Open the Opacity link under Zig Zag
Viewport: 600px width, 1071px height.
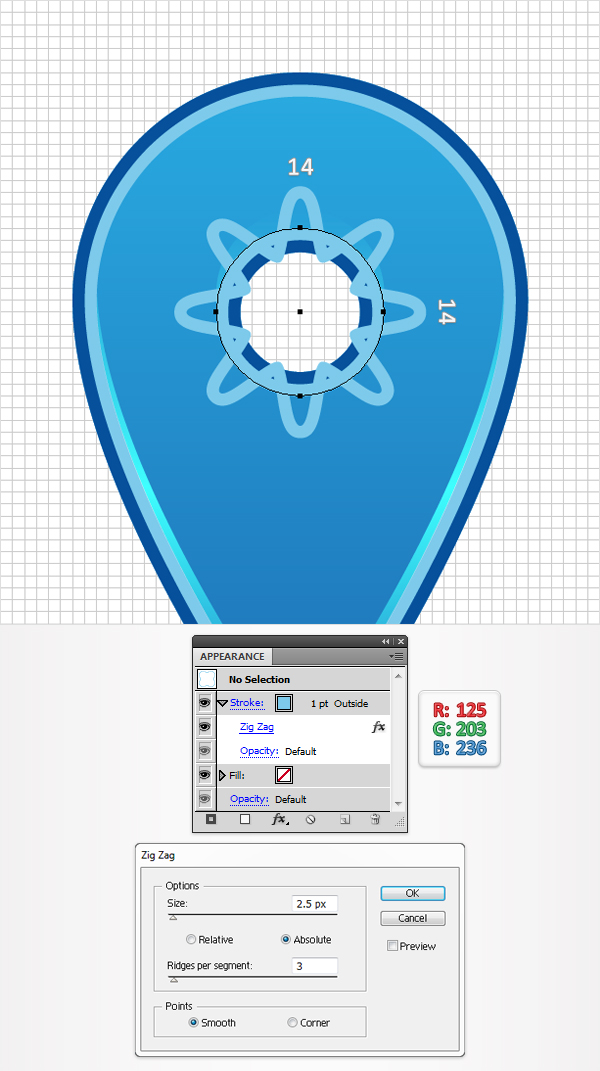click(x=259, y=751)
